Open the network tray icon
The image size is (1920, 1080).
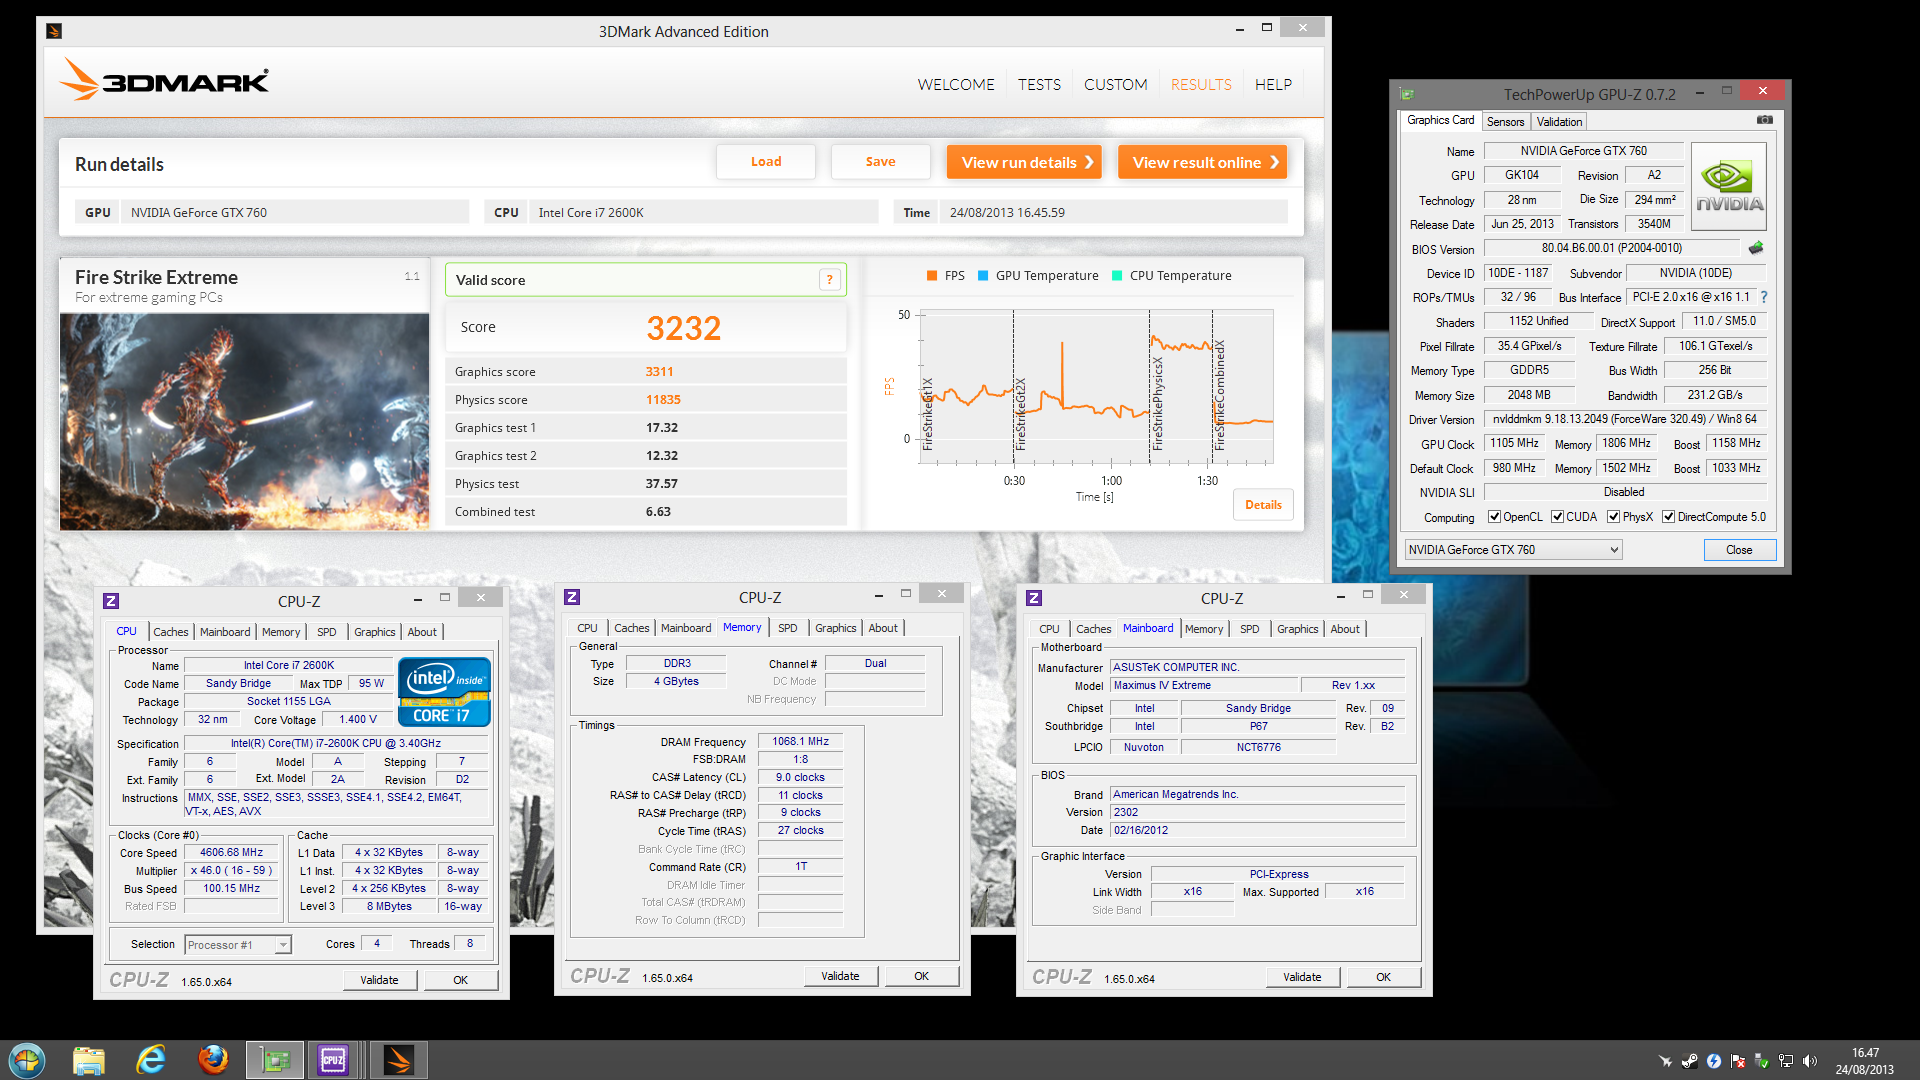(1785, 1061)
